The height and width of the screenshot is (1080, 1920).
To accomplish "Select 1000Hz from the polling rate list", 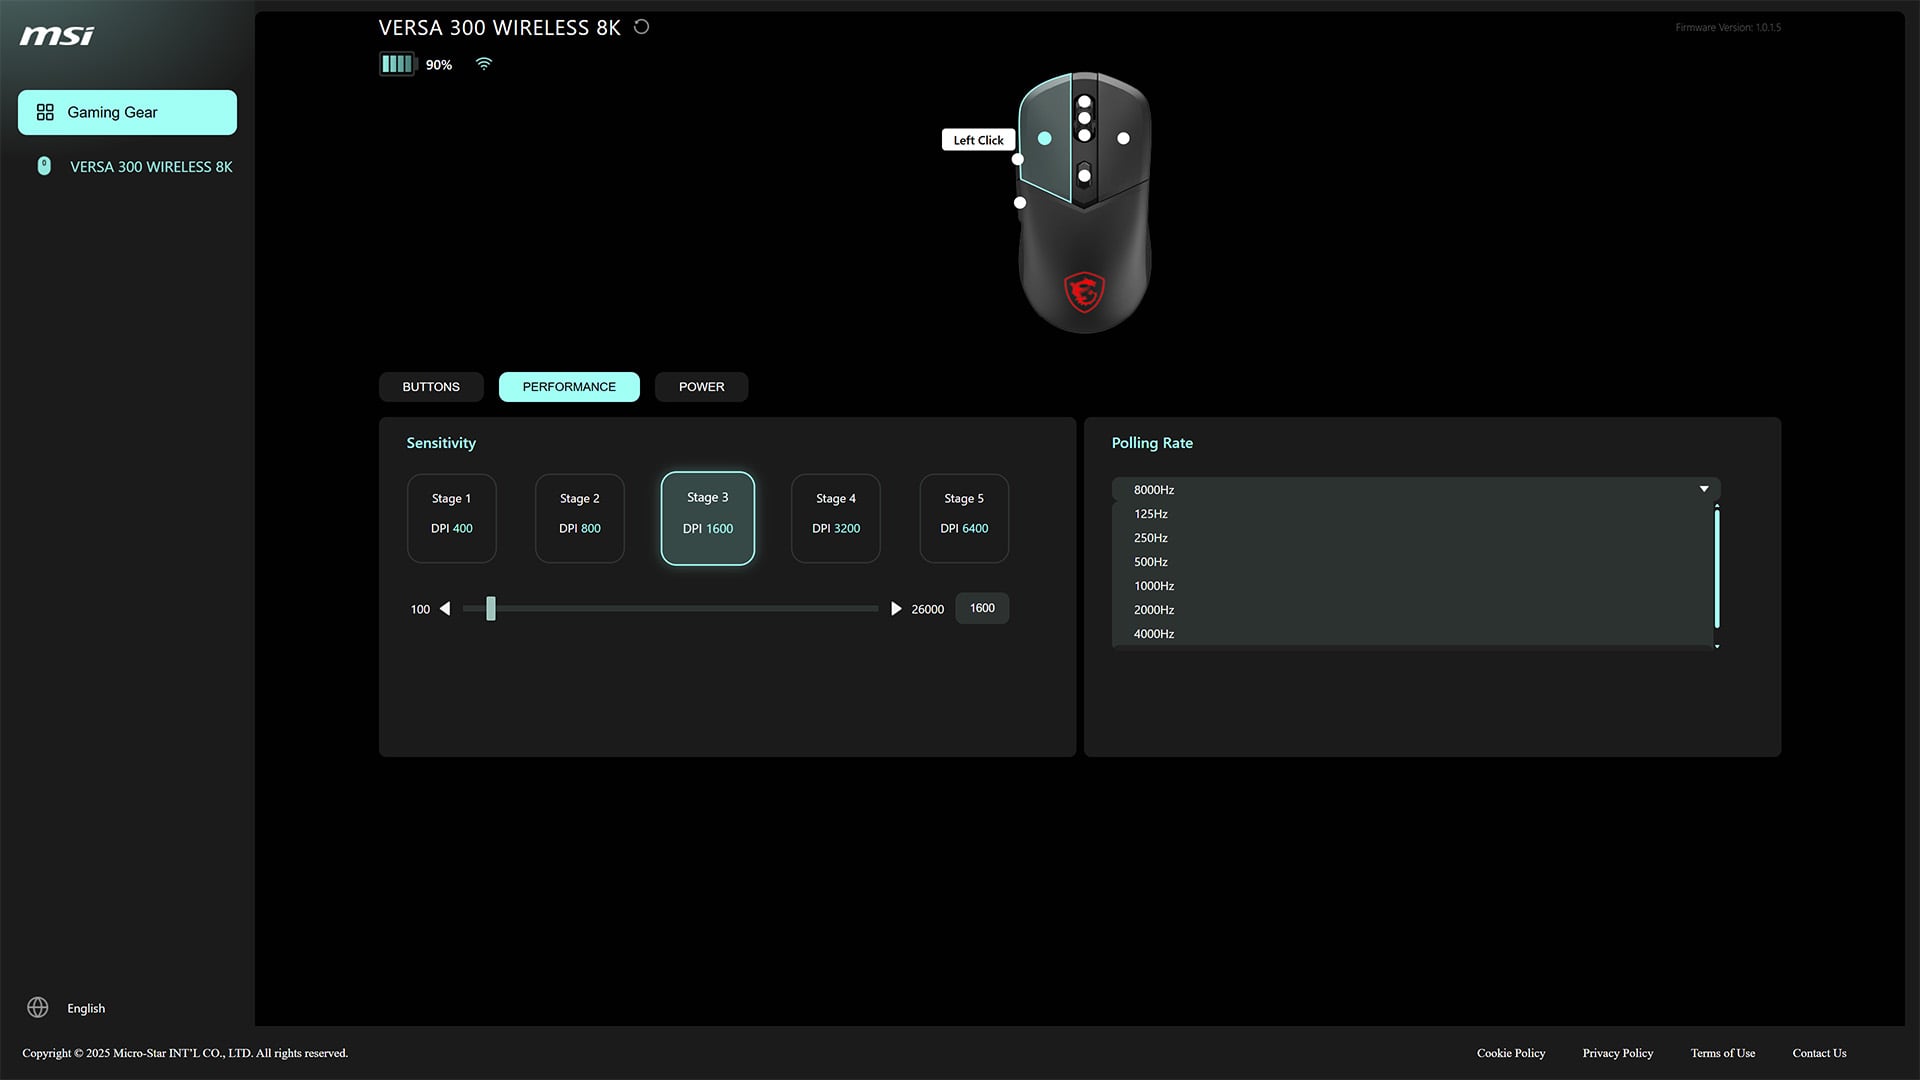I will pos(1153,585).
